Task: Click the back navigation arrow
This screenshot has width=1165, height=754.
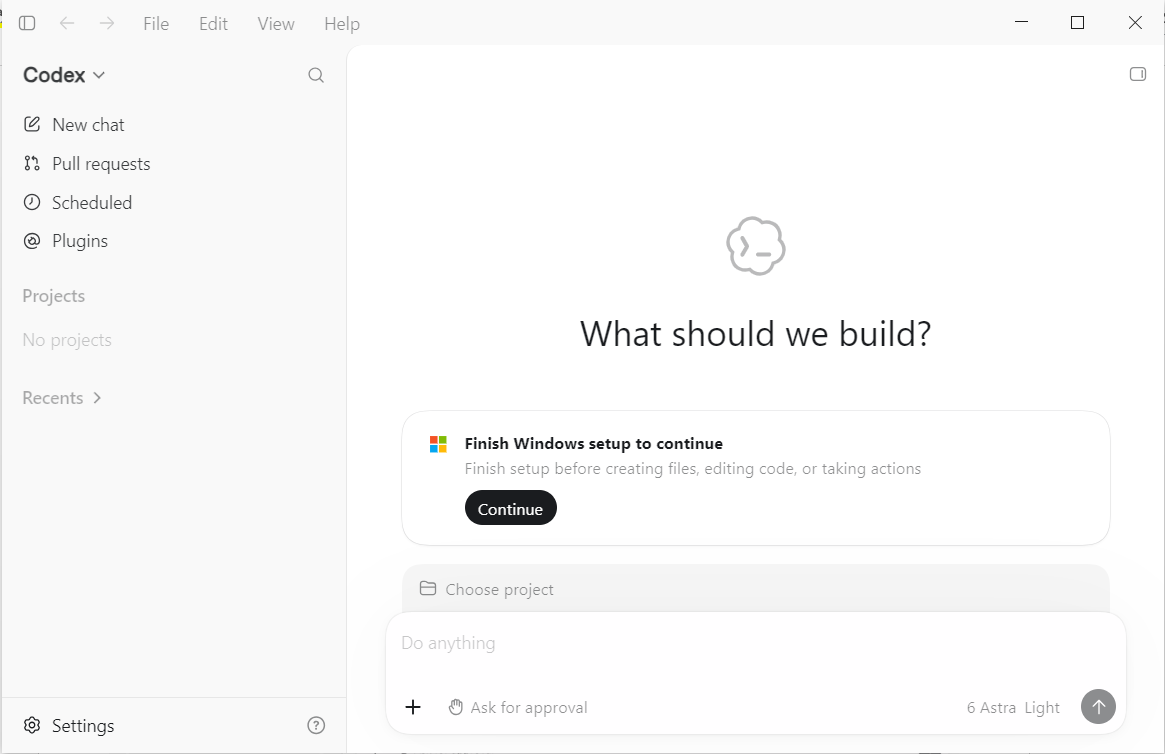Action: [x=67, y=23]
